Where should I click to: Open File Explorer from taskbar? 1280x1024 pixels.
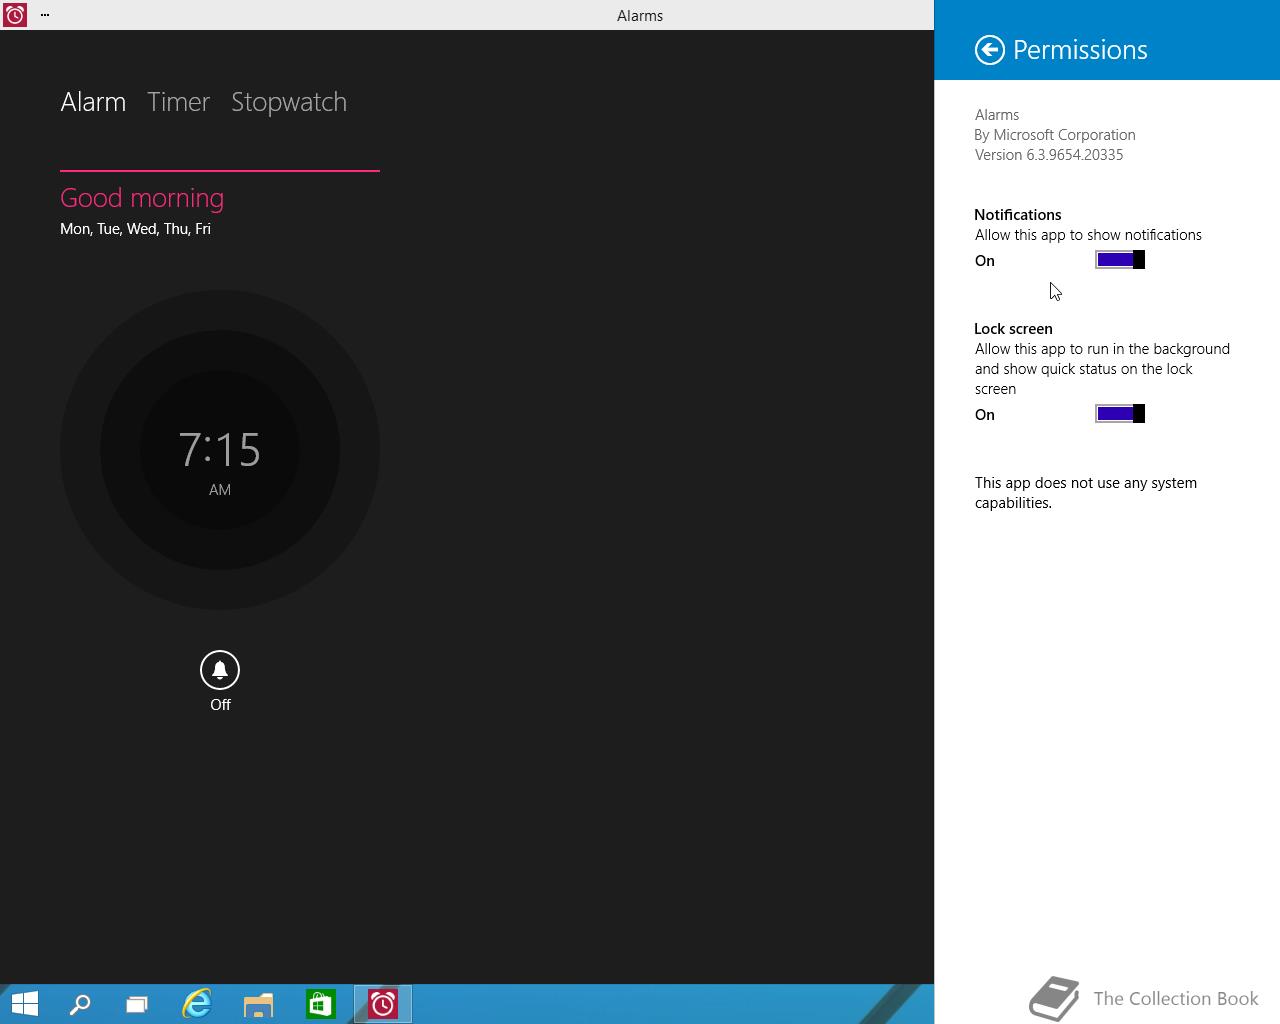[258, 1004]
